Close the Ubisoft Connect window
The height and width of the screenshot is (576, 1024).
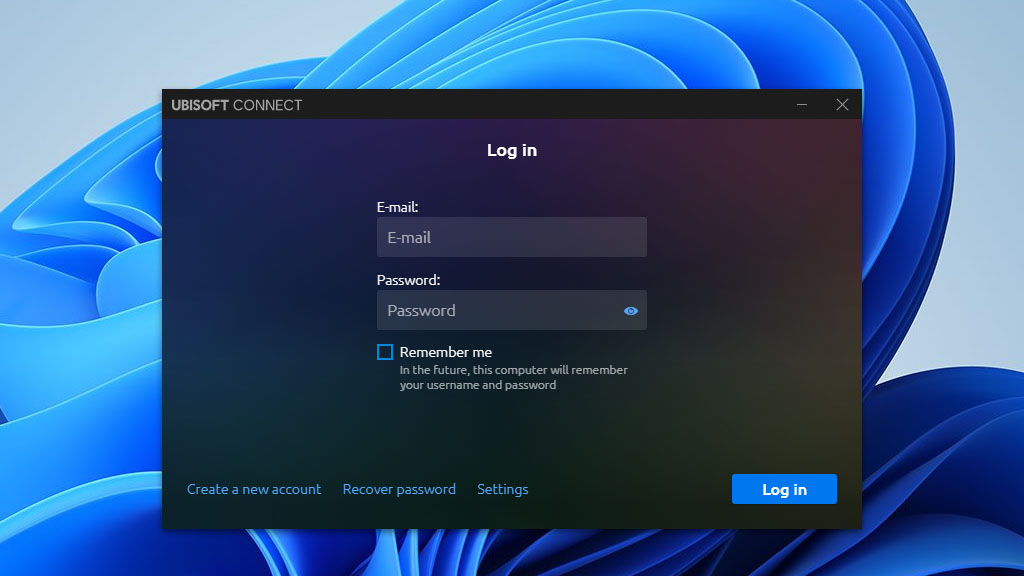point(842,104)
